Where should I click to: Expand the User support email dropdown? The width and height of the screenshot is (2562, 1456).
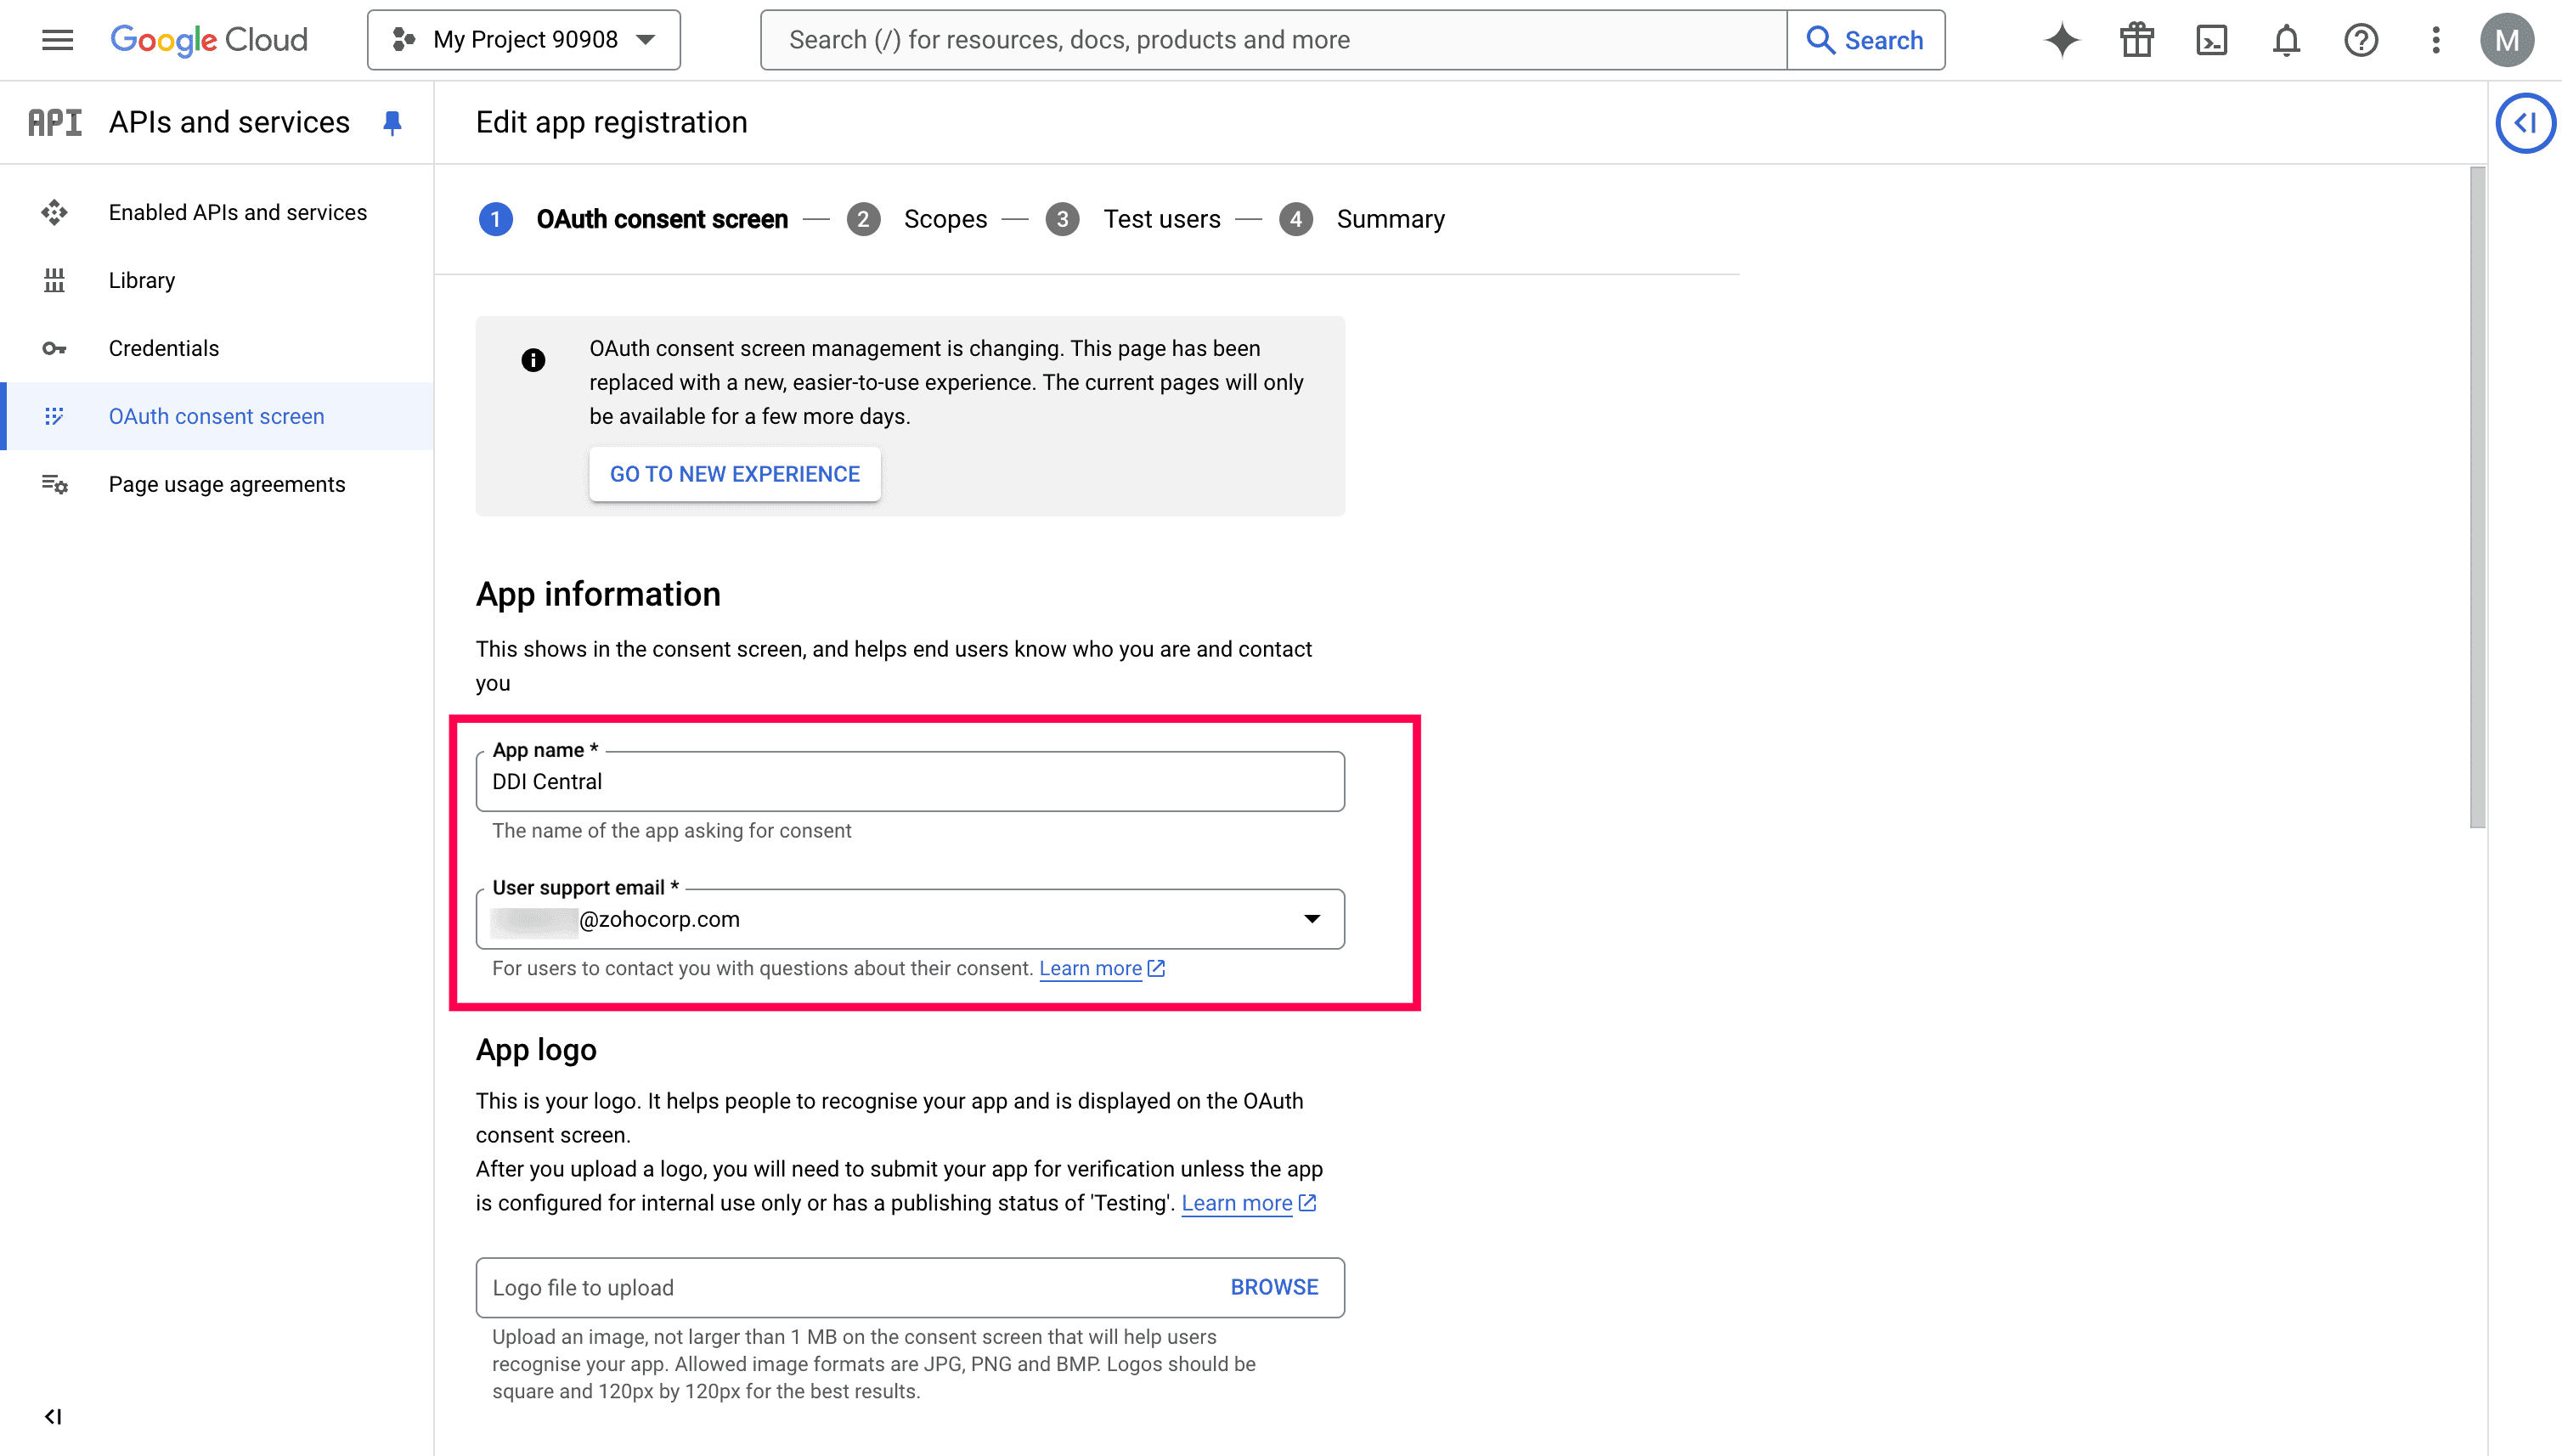click(1311, 919)
